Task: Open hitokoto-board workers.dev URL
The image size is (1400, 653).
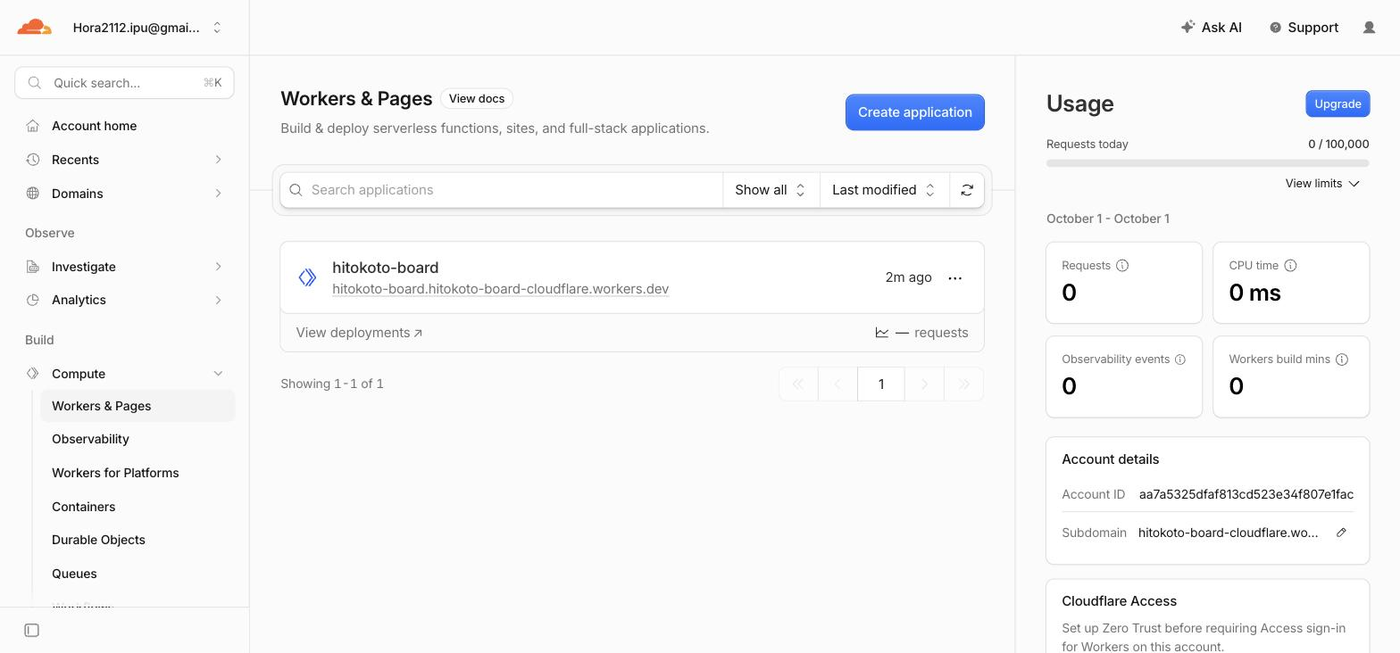Action: pyautogui.click(x=500, y=289)
